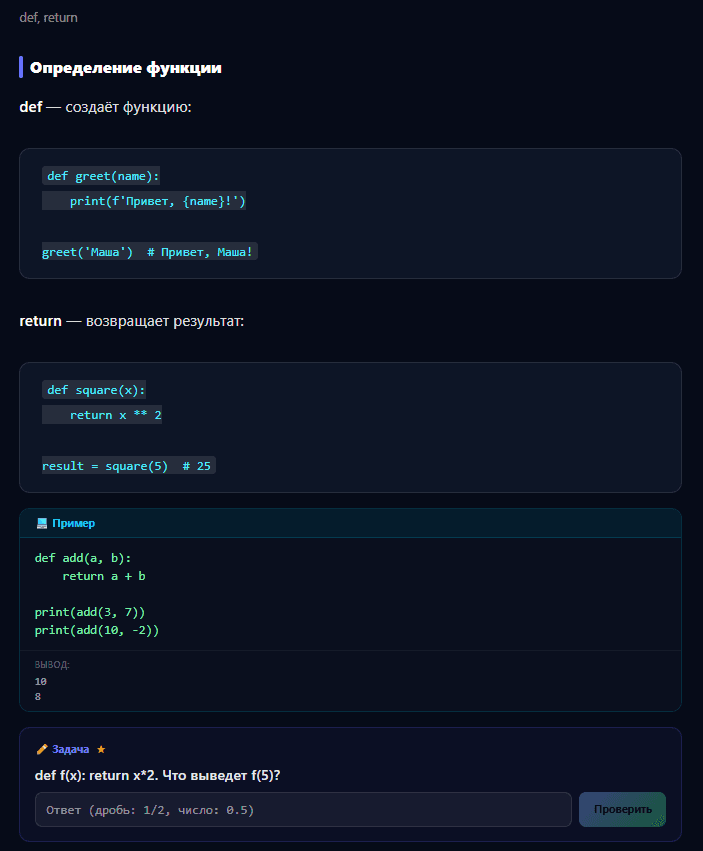Click the computer icon beside Пример

42,523
